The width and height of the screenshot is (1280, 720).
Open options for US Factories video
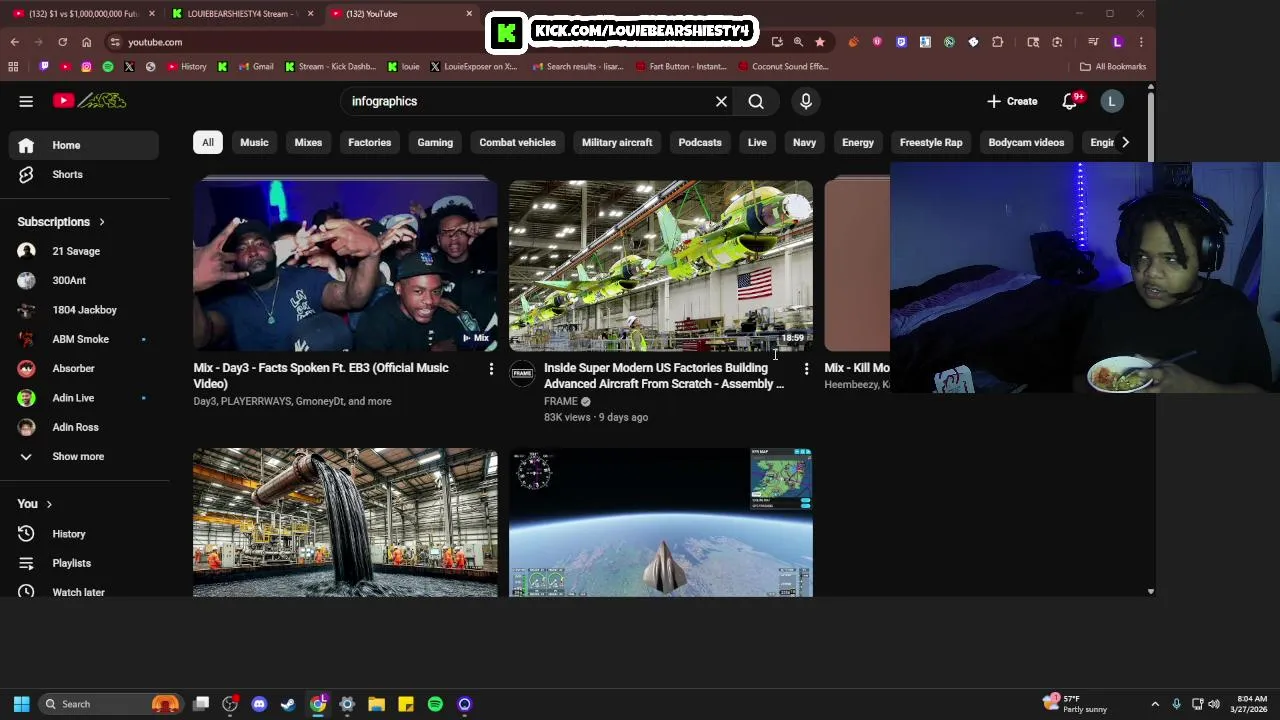806,369
